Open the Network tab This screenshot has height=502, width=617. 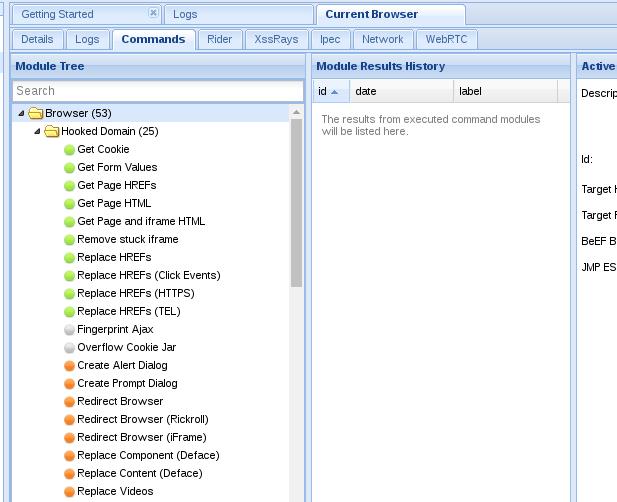point(382,40)
